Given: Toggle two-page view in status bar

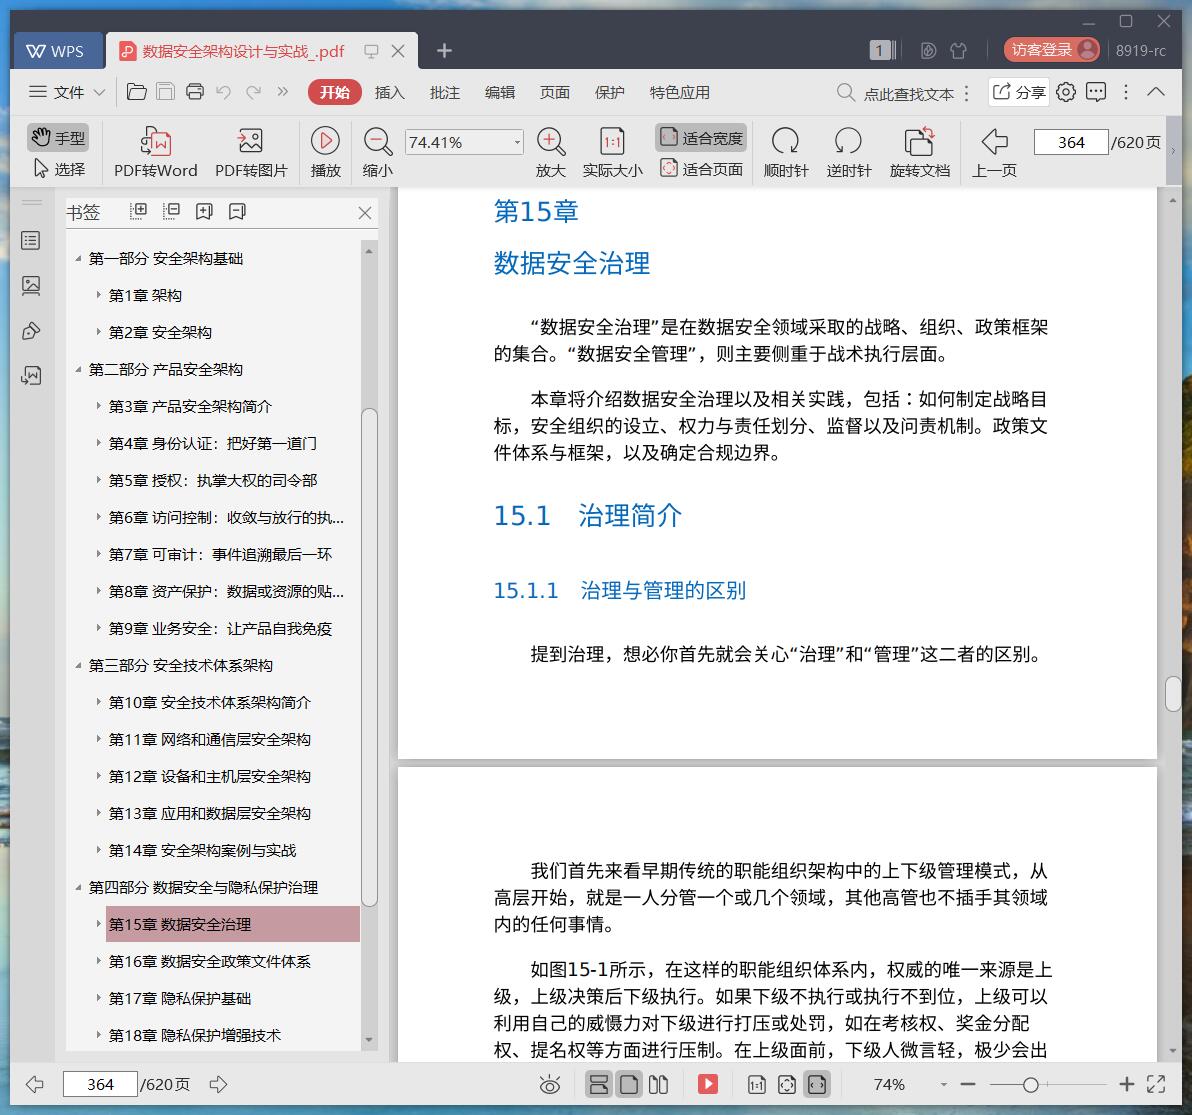Looking at the screenshot, I should (658, 1085).
